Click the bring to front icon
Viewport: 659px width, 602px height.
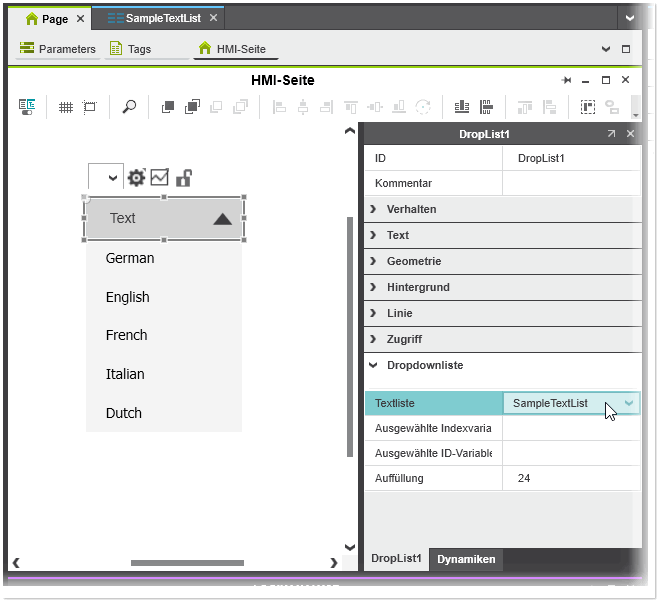tap(168, 107)
